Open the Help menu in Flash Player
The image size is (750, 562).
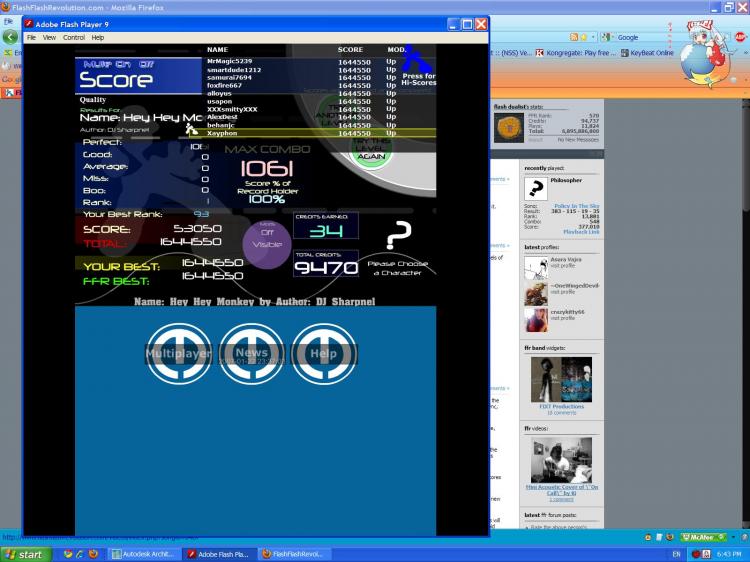point(98,37)
